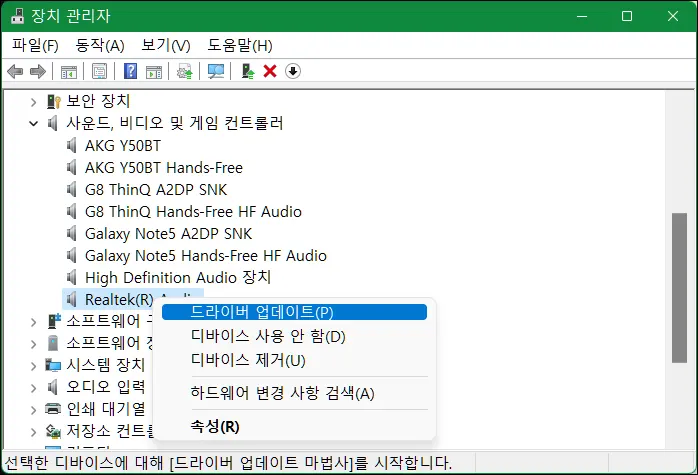The image size is (698, 475).
Task: Click the blue Help question-mark icon
Action: [130, 71]
